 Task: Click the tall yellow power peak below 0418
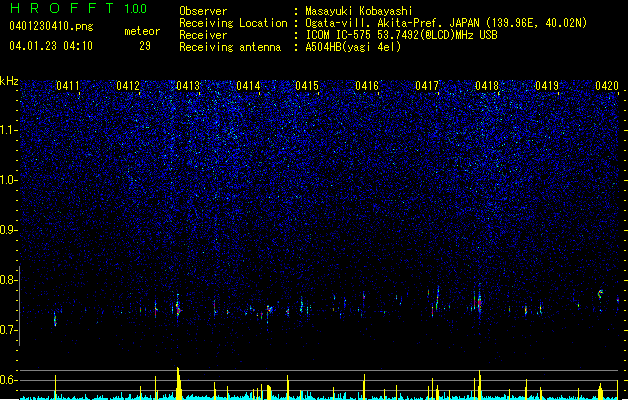(x=480, y=385)
